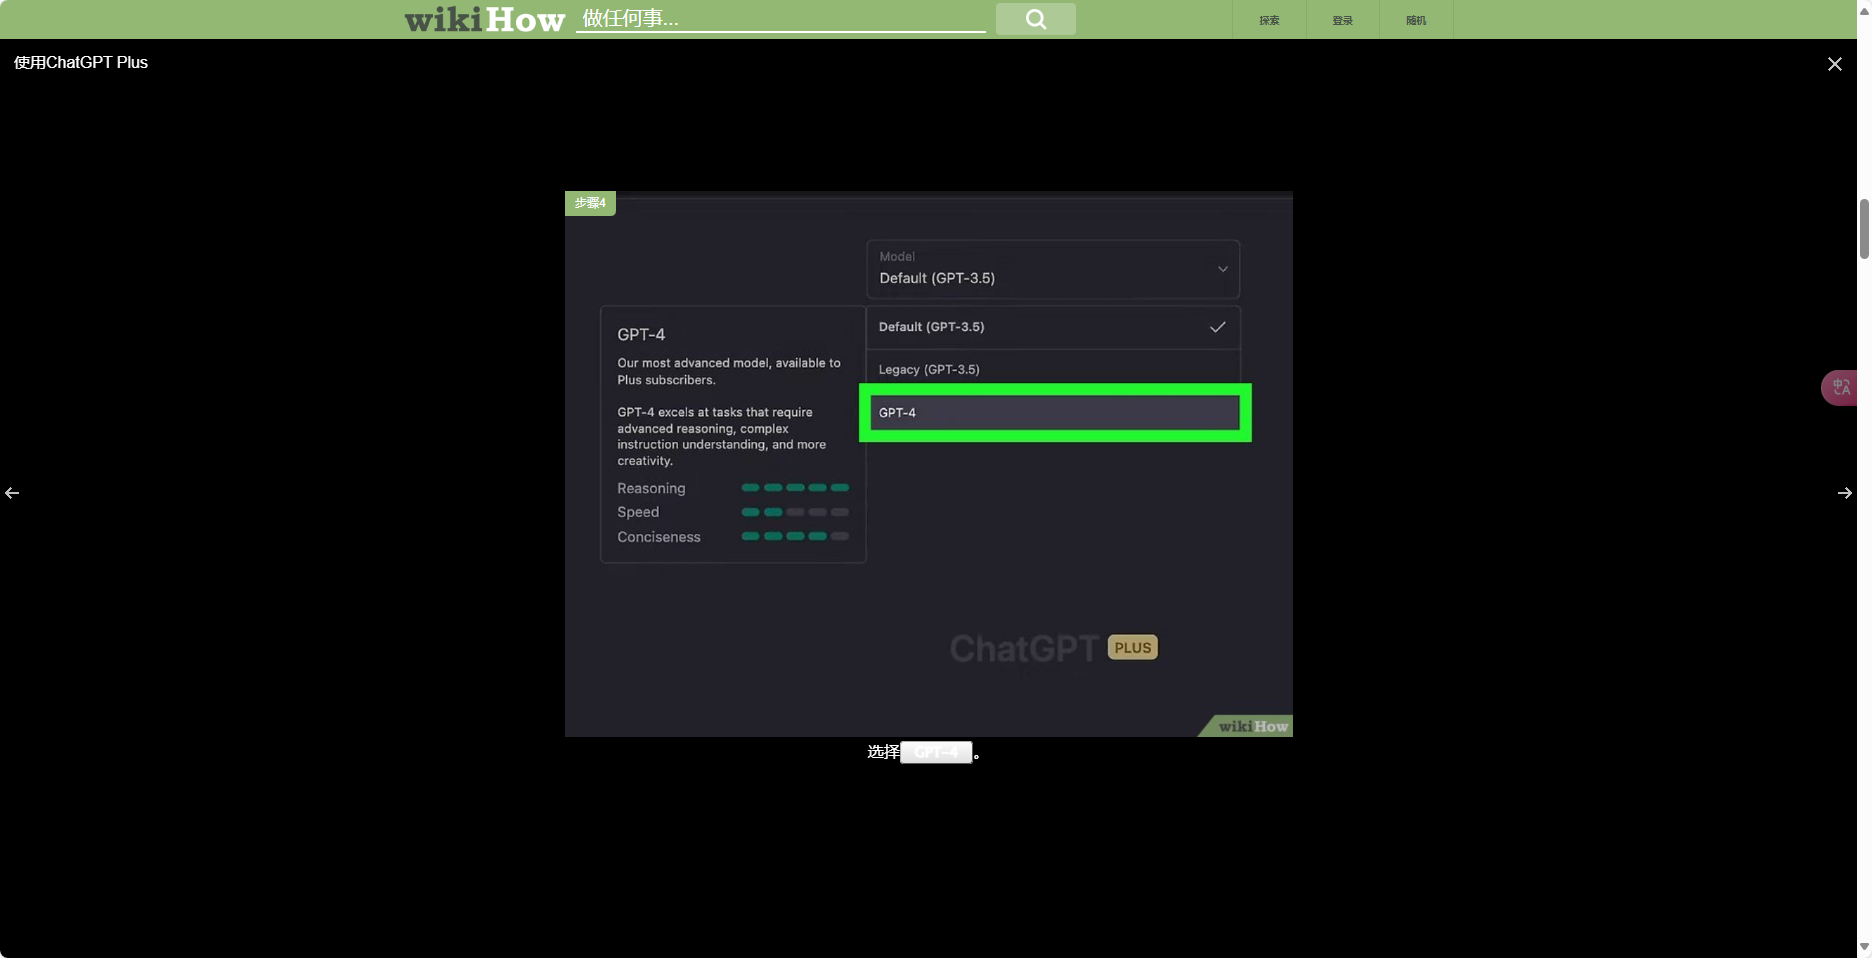The height and width of the screenshot is (958, 1872).
Task: Click the 步骤4 step badge
Action: coord(590,203)
